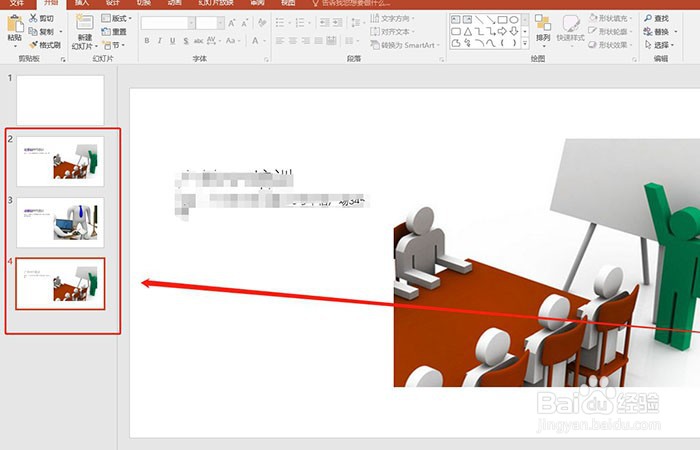
Task: Click Convert to SmartArt button
Action: tap(405, 45)
